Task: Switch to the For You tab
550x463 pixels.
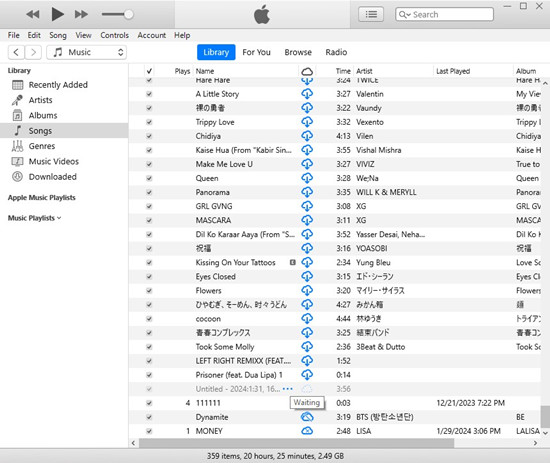Action: 256,52
